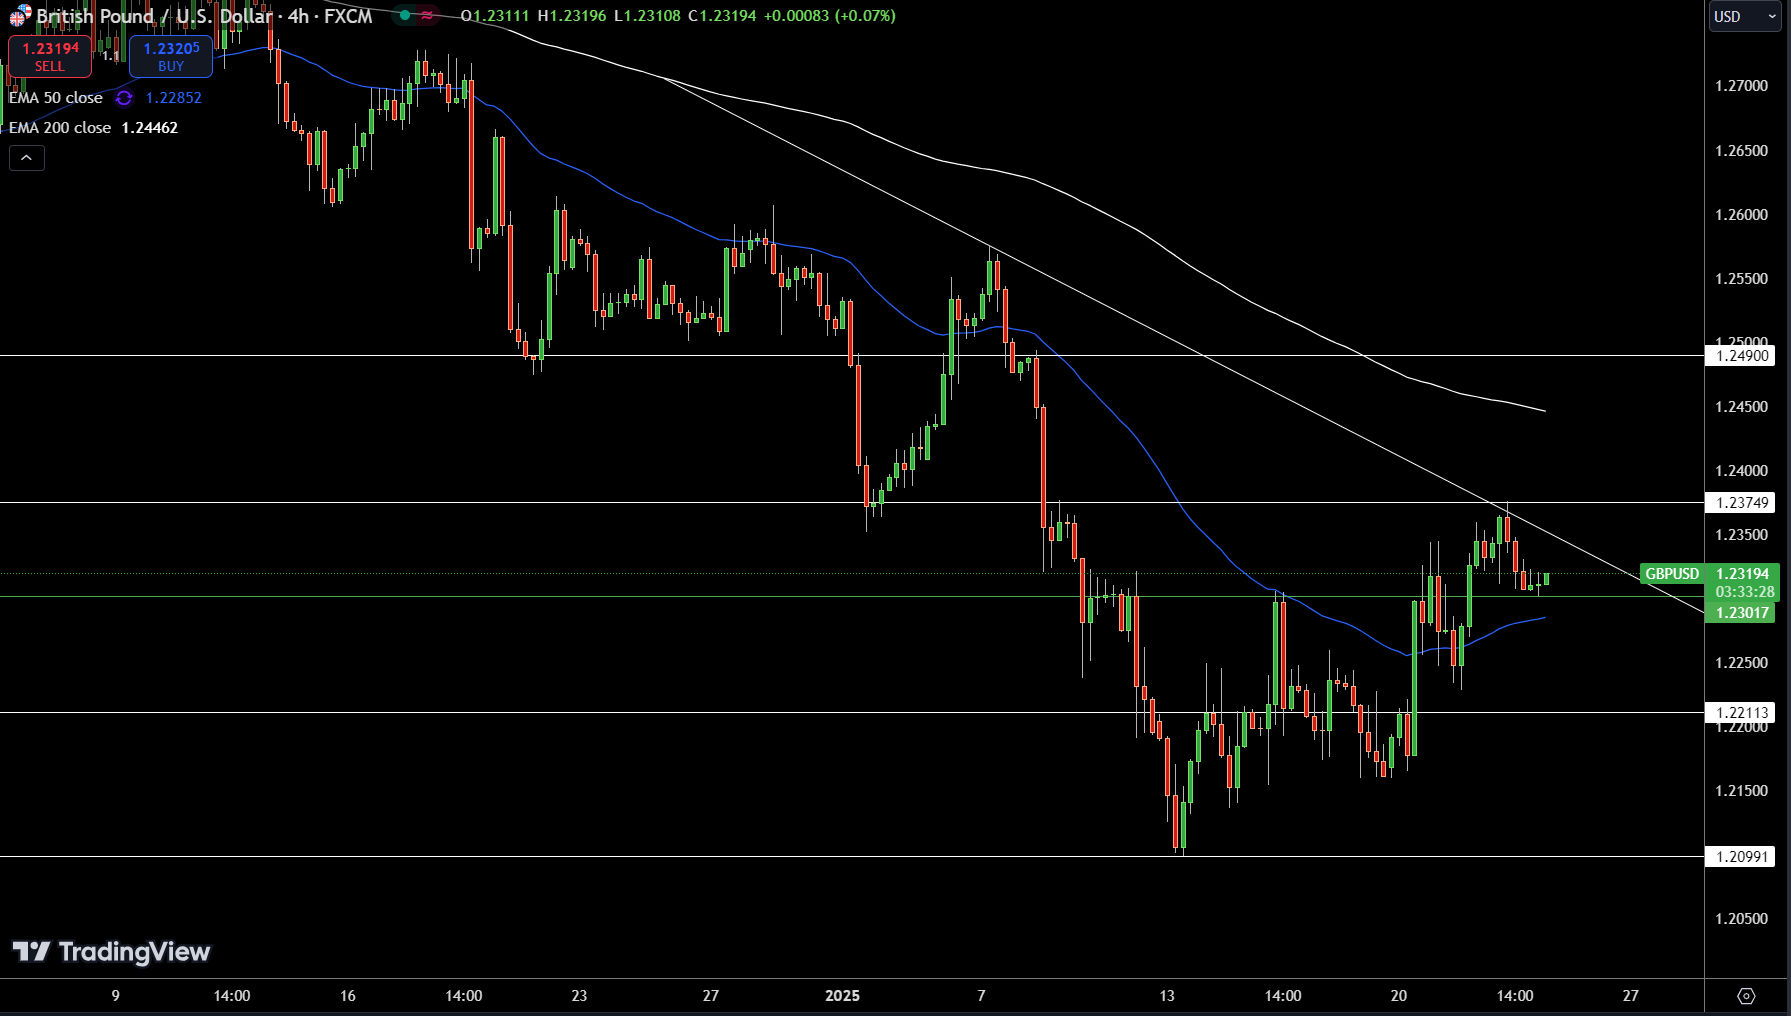Click the 1.23749 horizontal line price label
1791x1016 pixels.
[x=1741, y=503]
